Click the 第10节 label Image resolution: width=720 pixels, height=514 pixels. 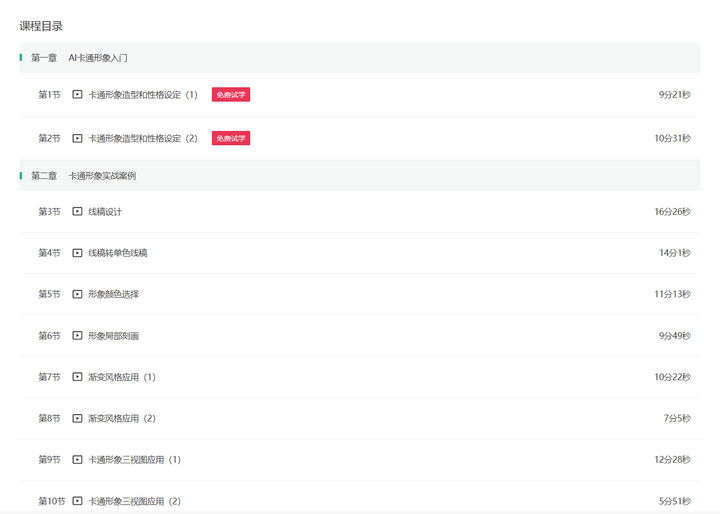(x=51, y=501)
